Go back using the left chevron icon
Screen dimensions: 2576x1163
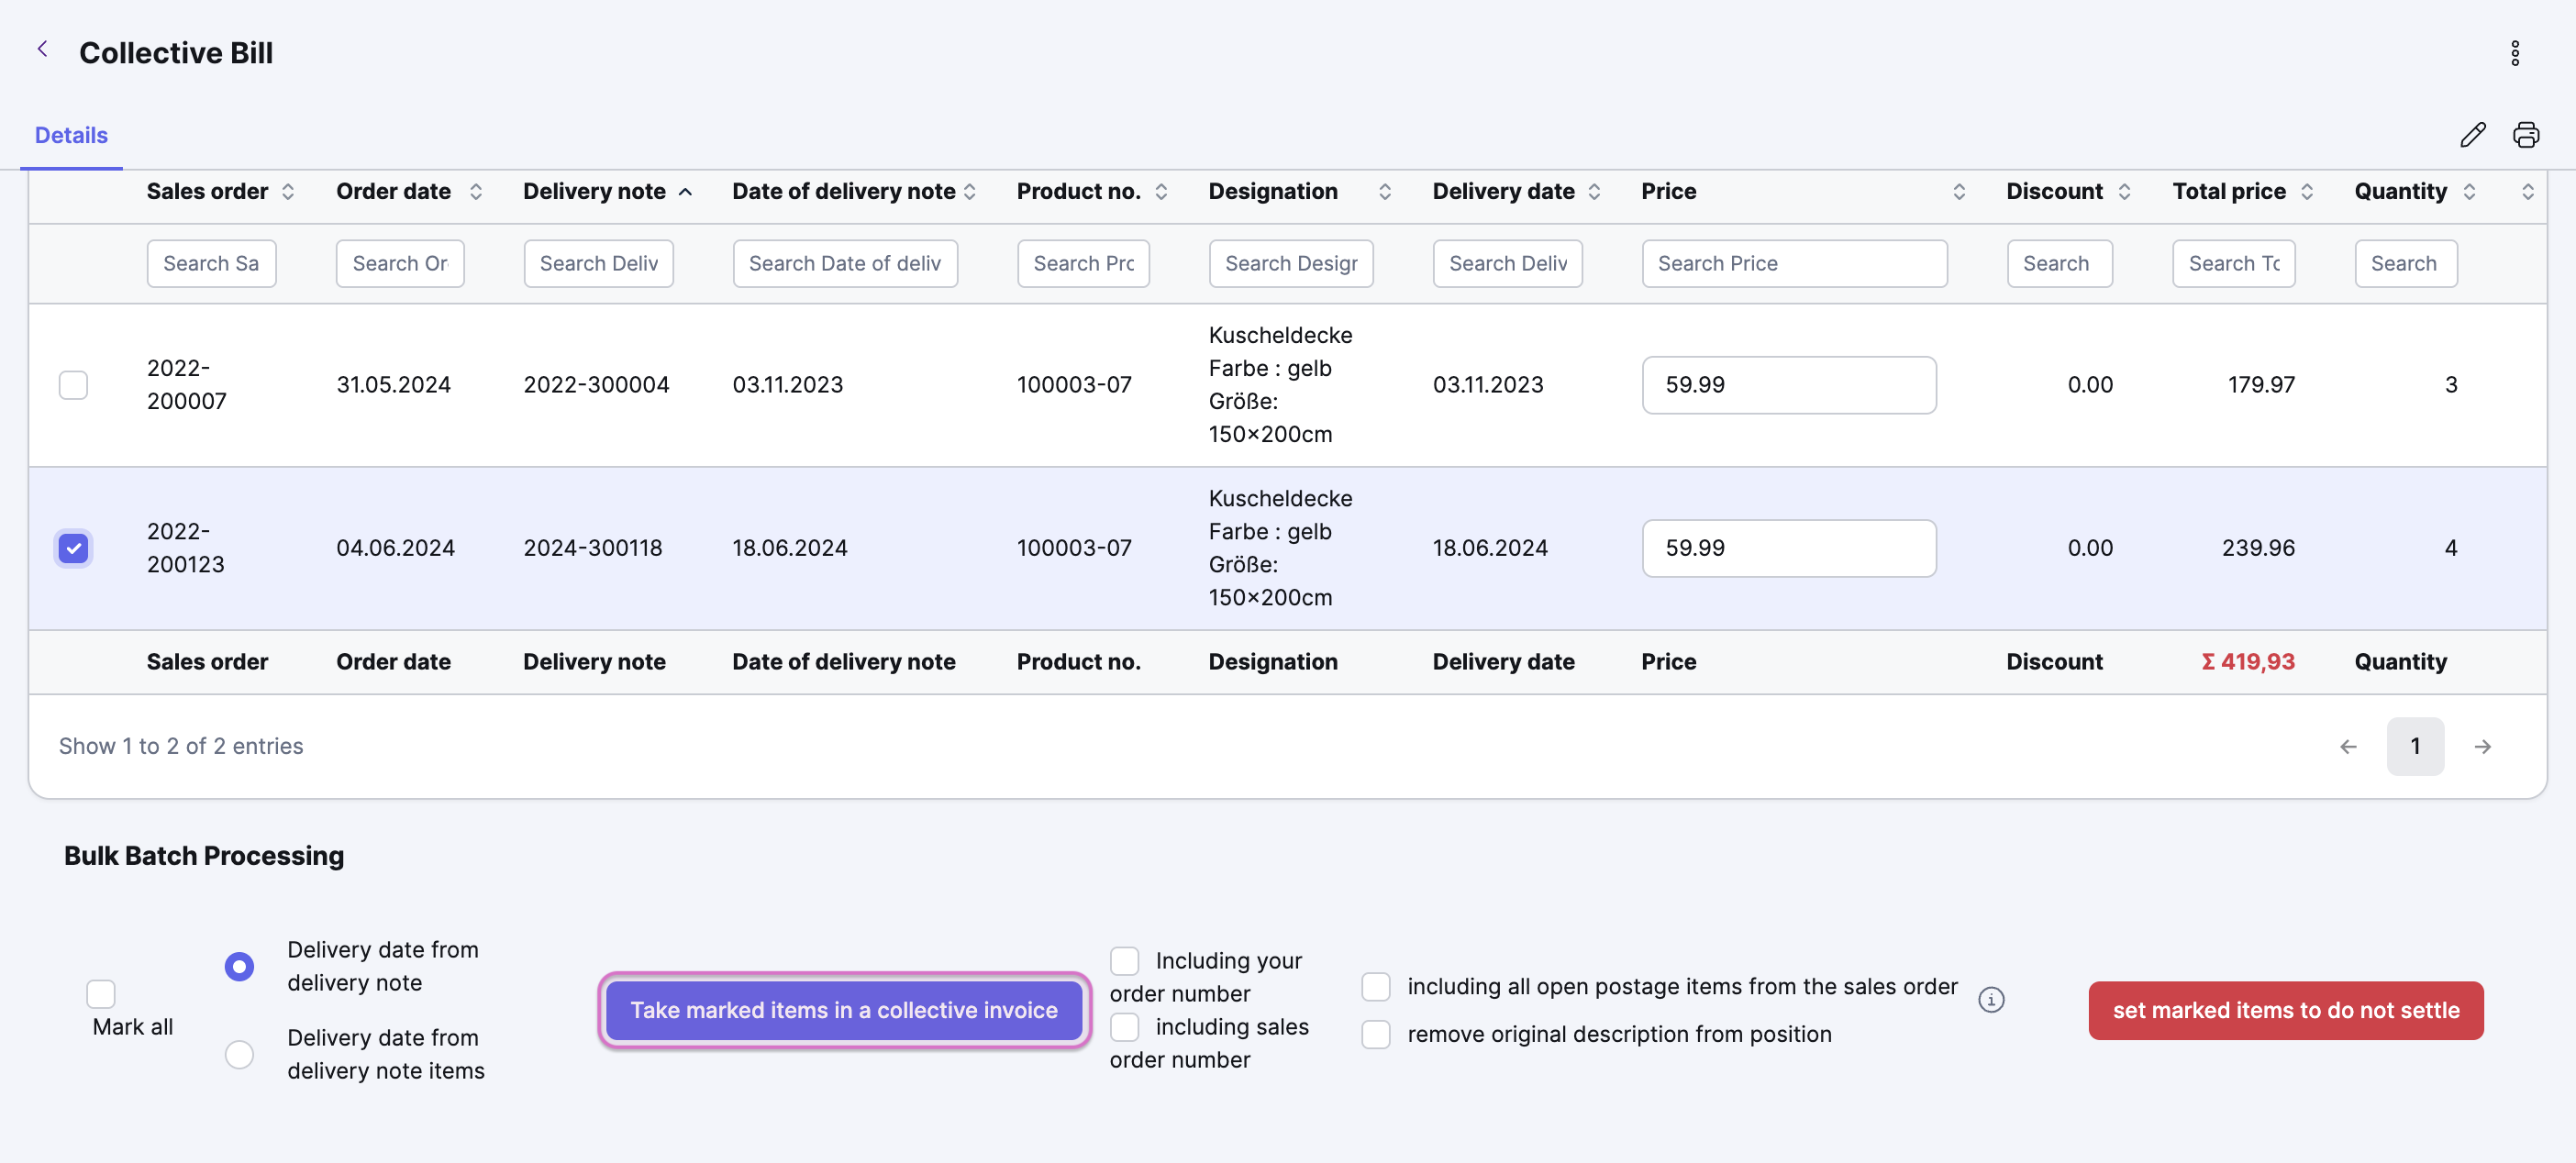[42, 49]
